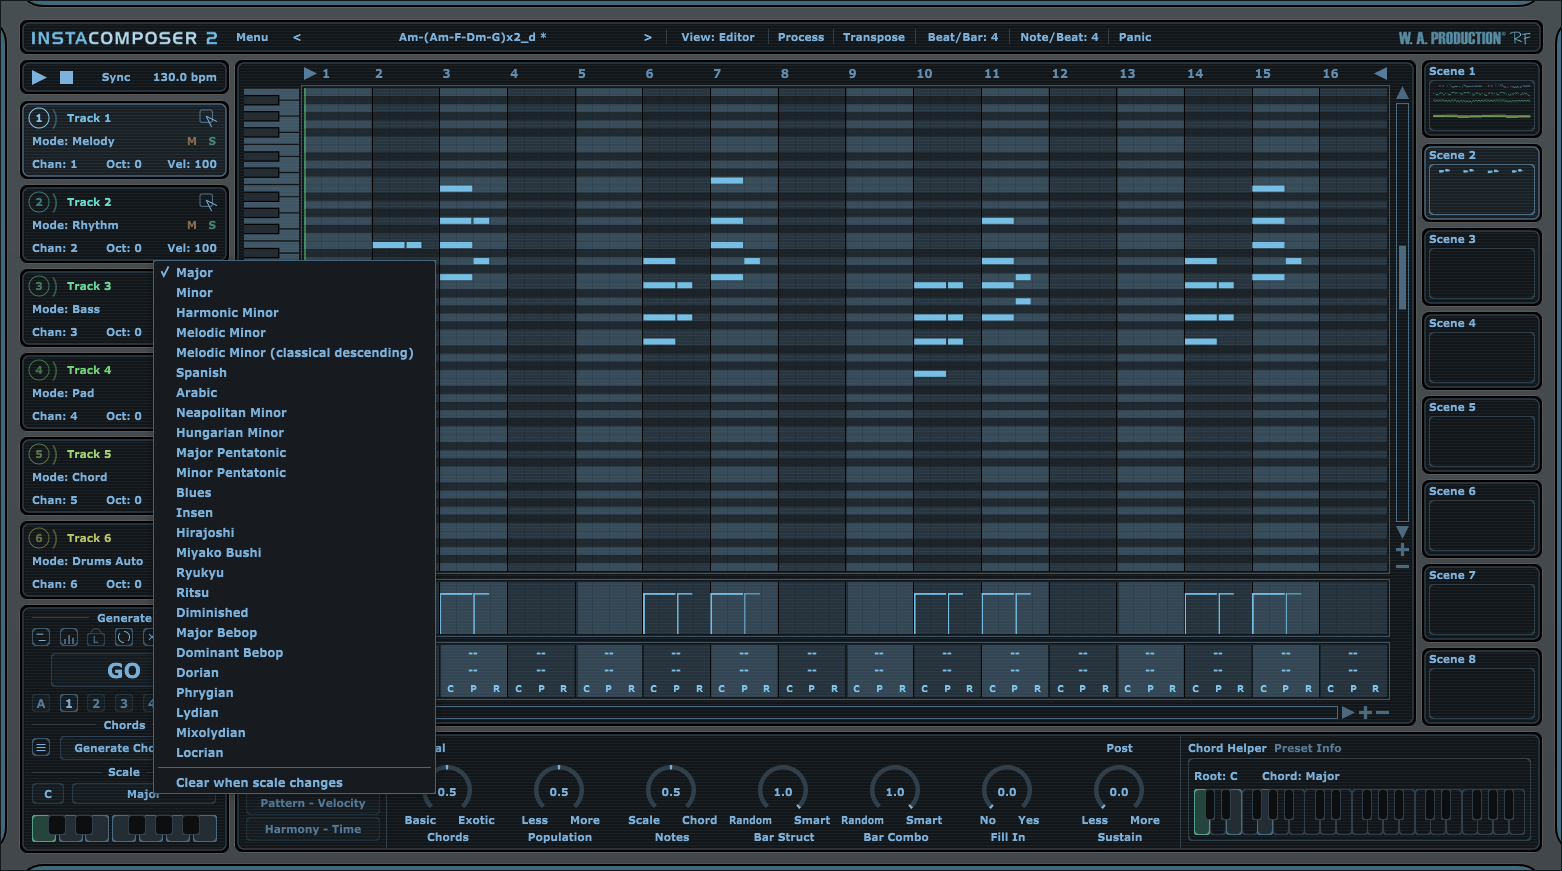The width and height of the screenshot is (1562, 871).
Task: Go to next preset with right arrow
Action: pyautogui.click(x=648, y=37)
